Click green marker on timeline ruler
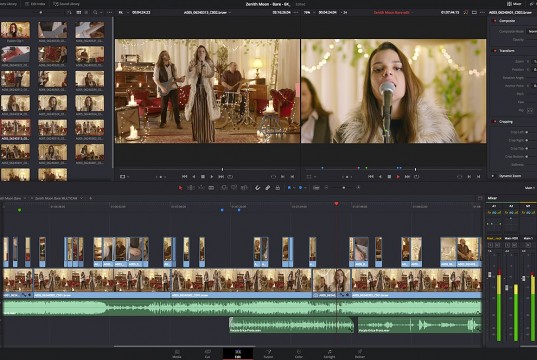This screenshot has width=537, height=360. (x=20, y=210)
